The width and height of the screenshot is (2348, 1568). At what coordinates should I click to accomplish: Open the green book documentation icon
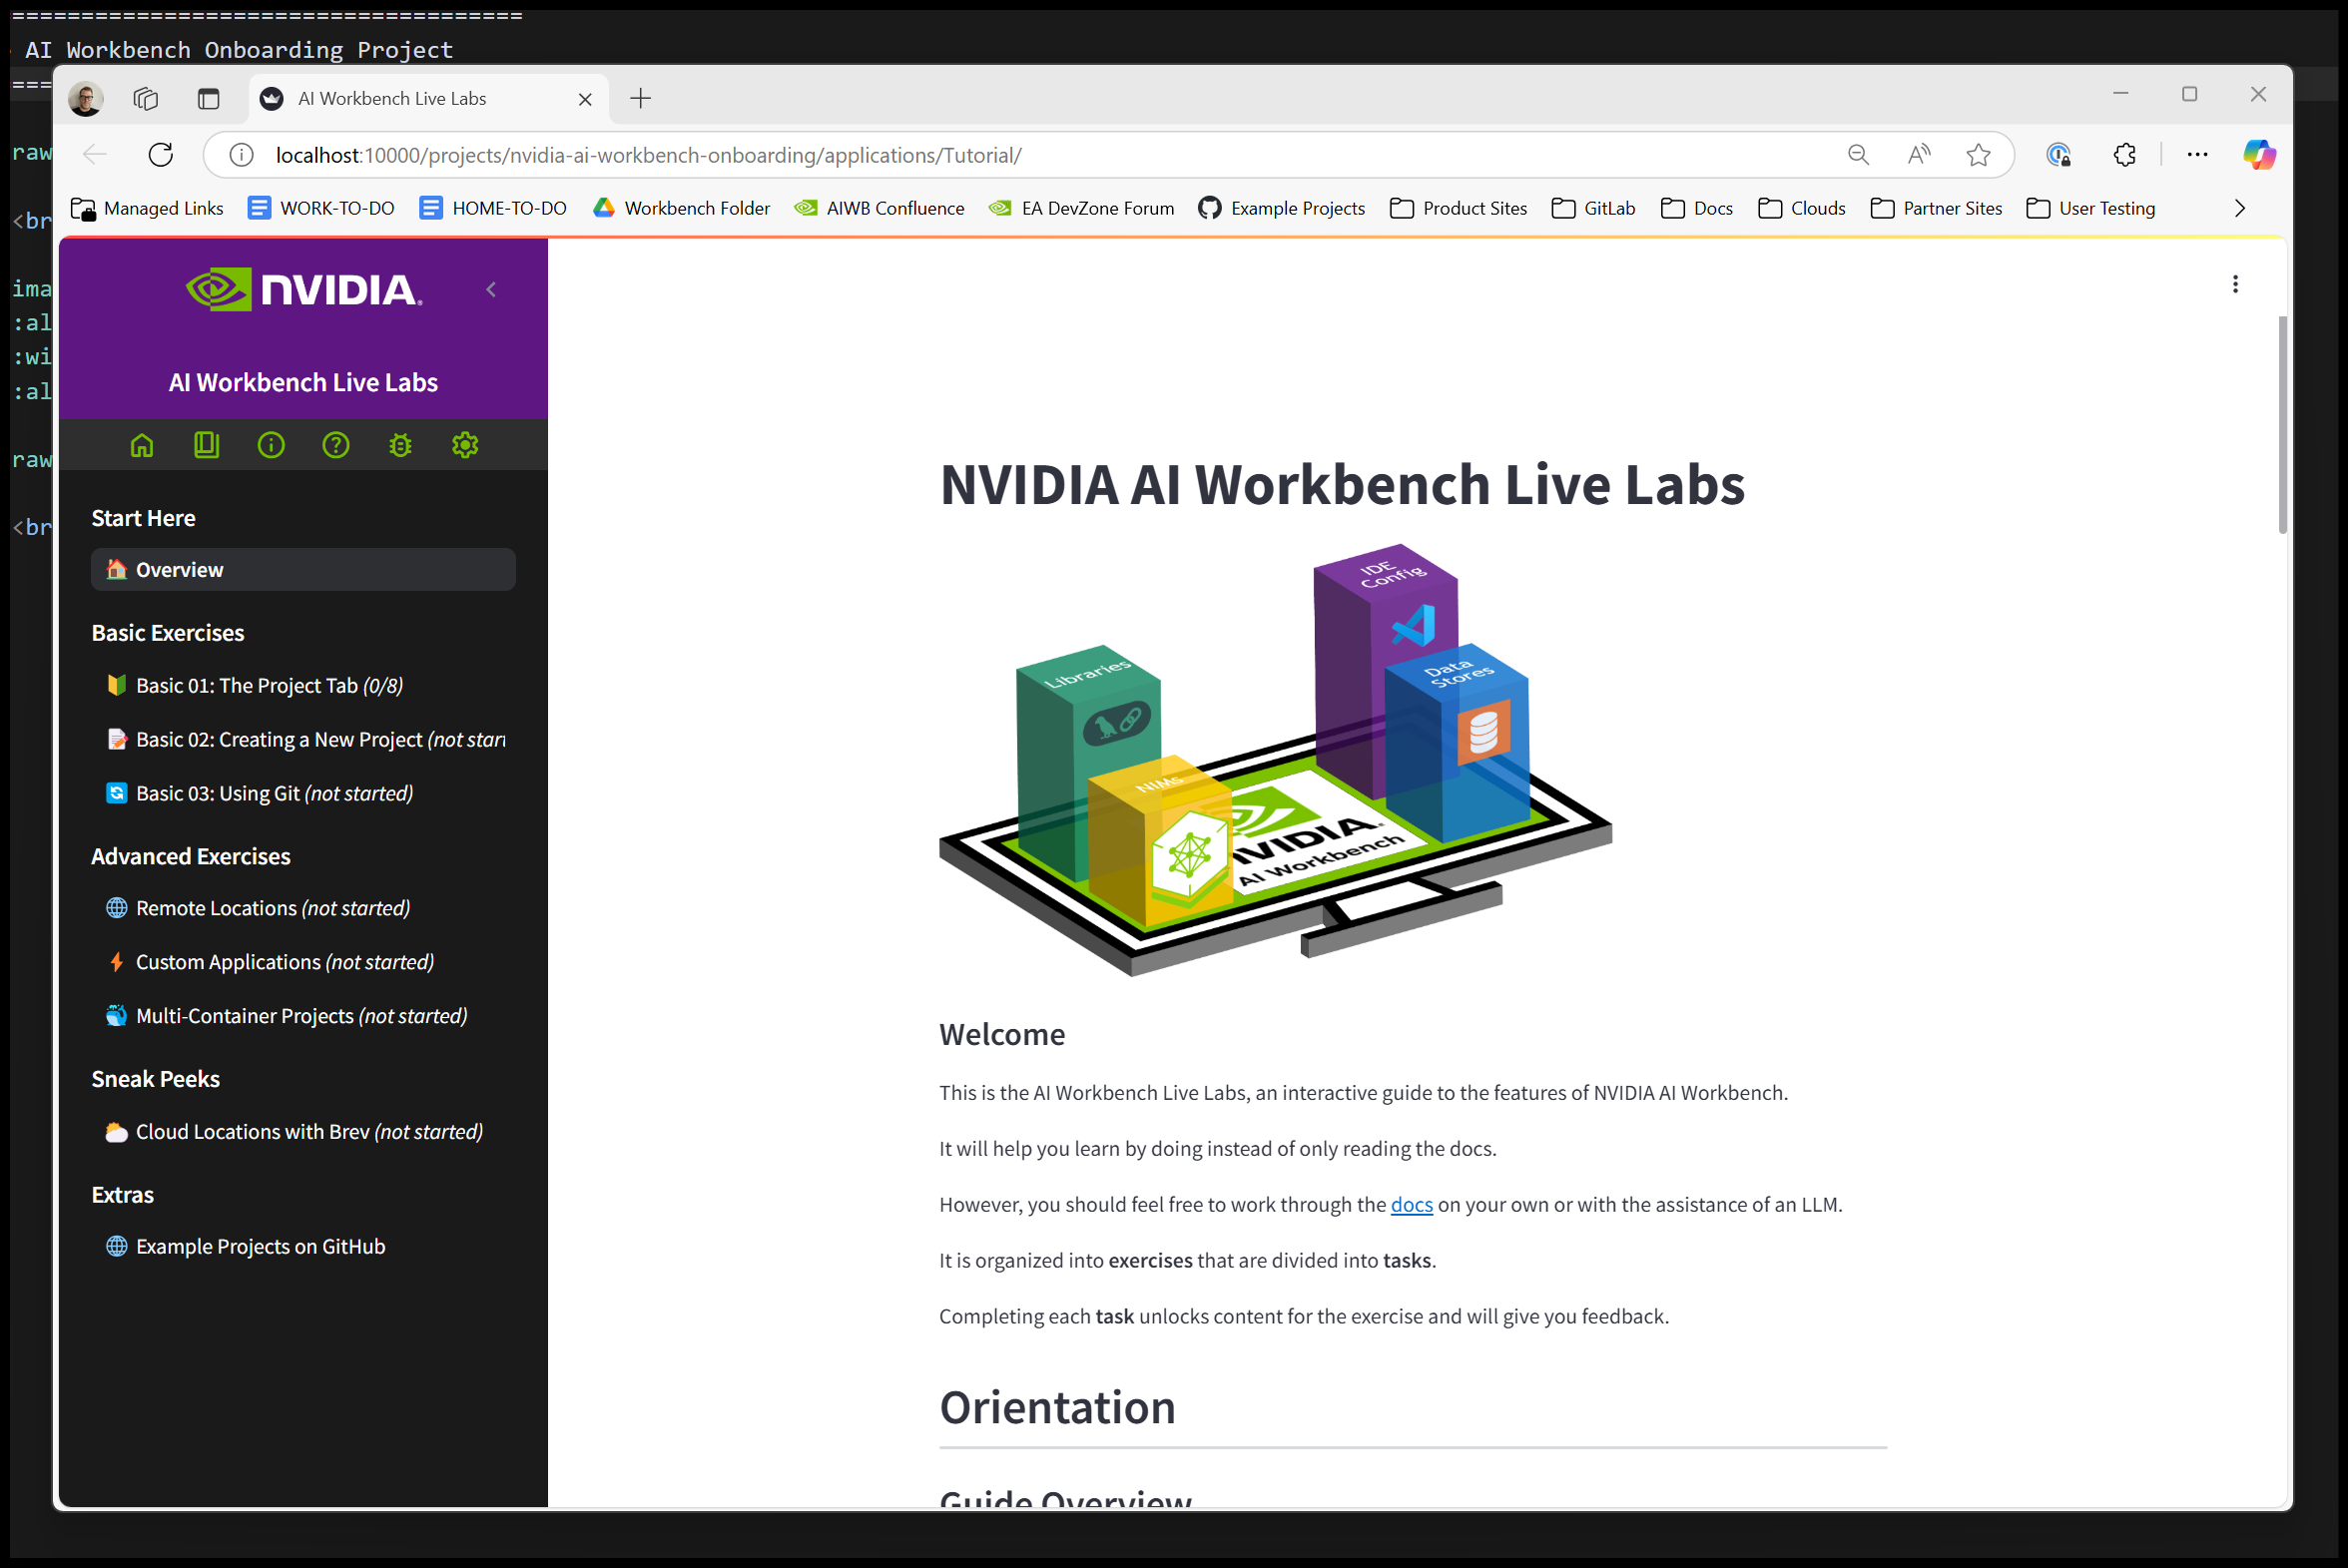click(206, 445)
